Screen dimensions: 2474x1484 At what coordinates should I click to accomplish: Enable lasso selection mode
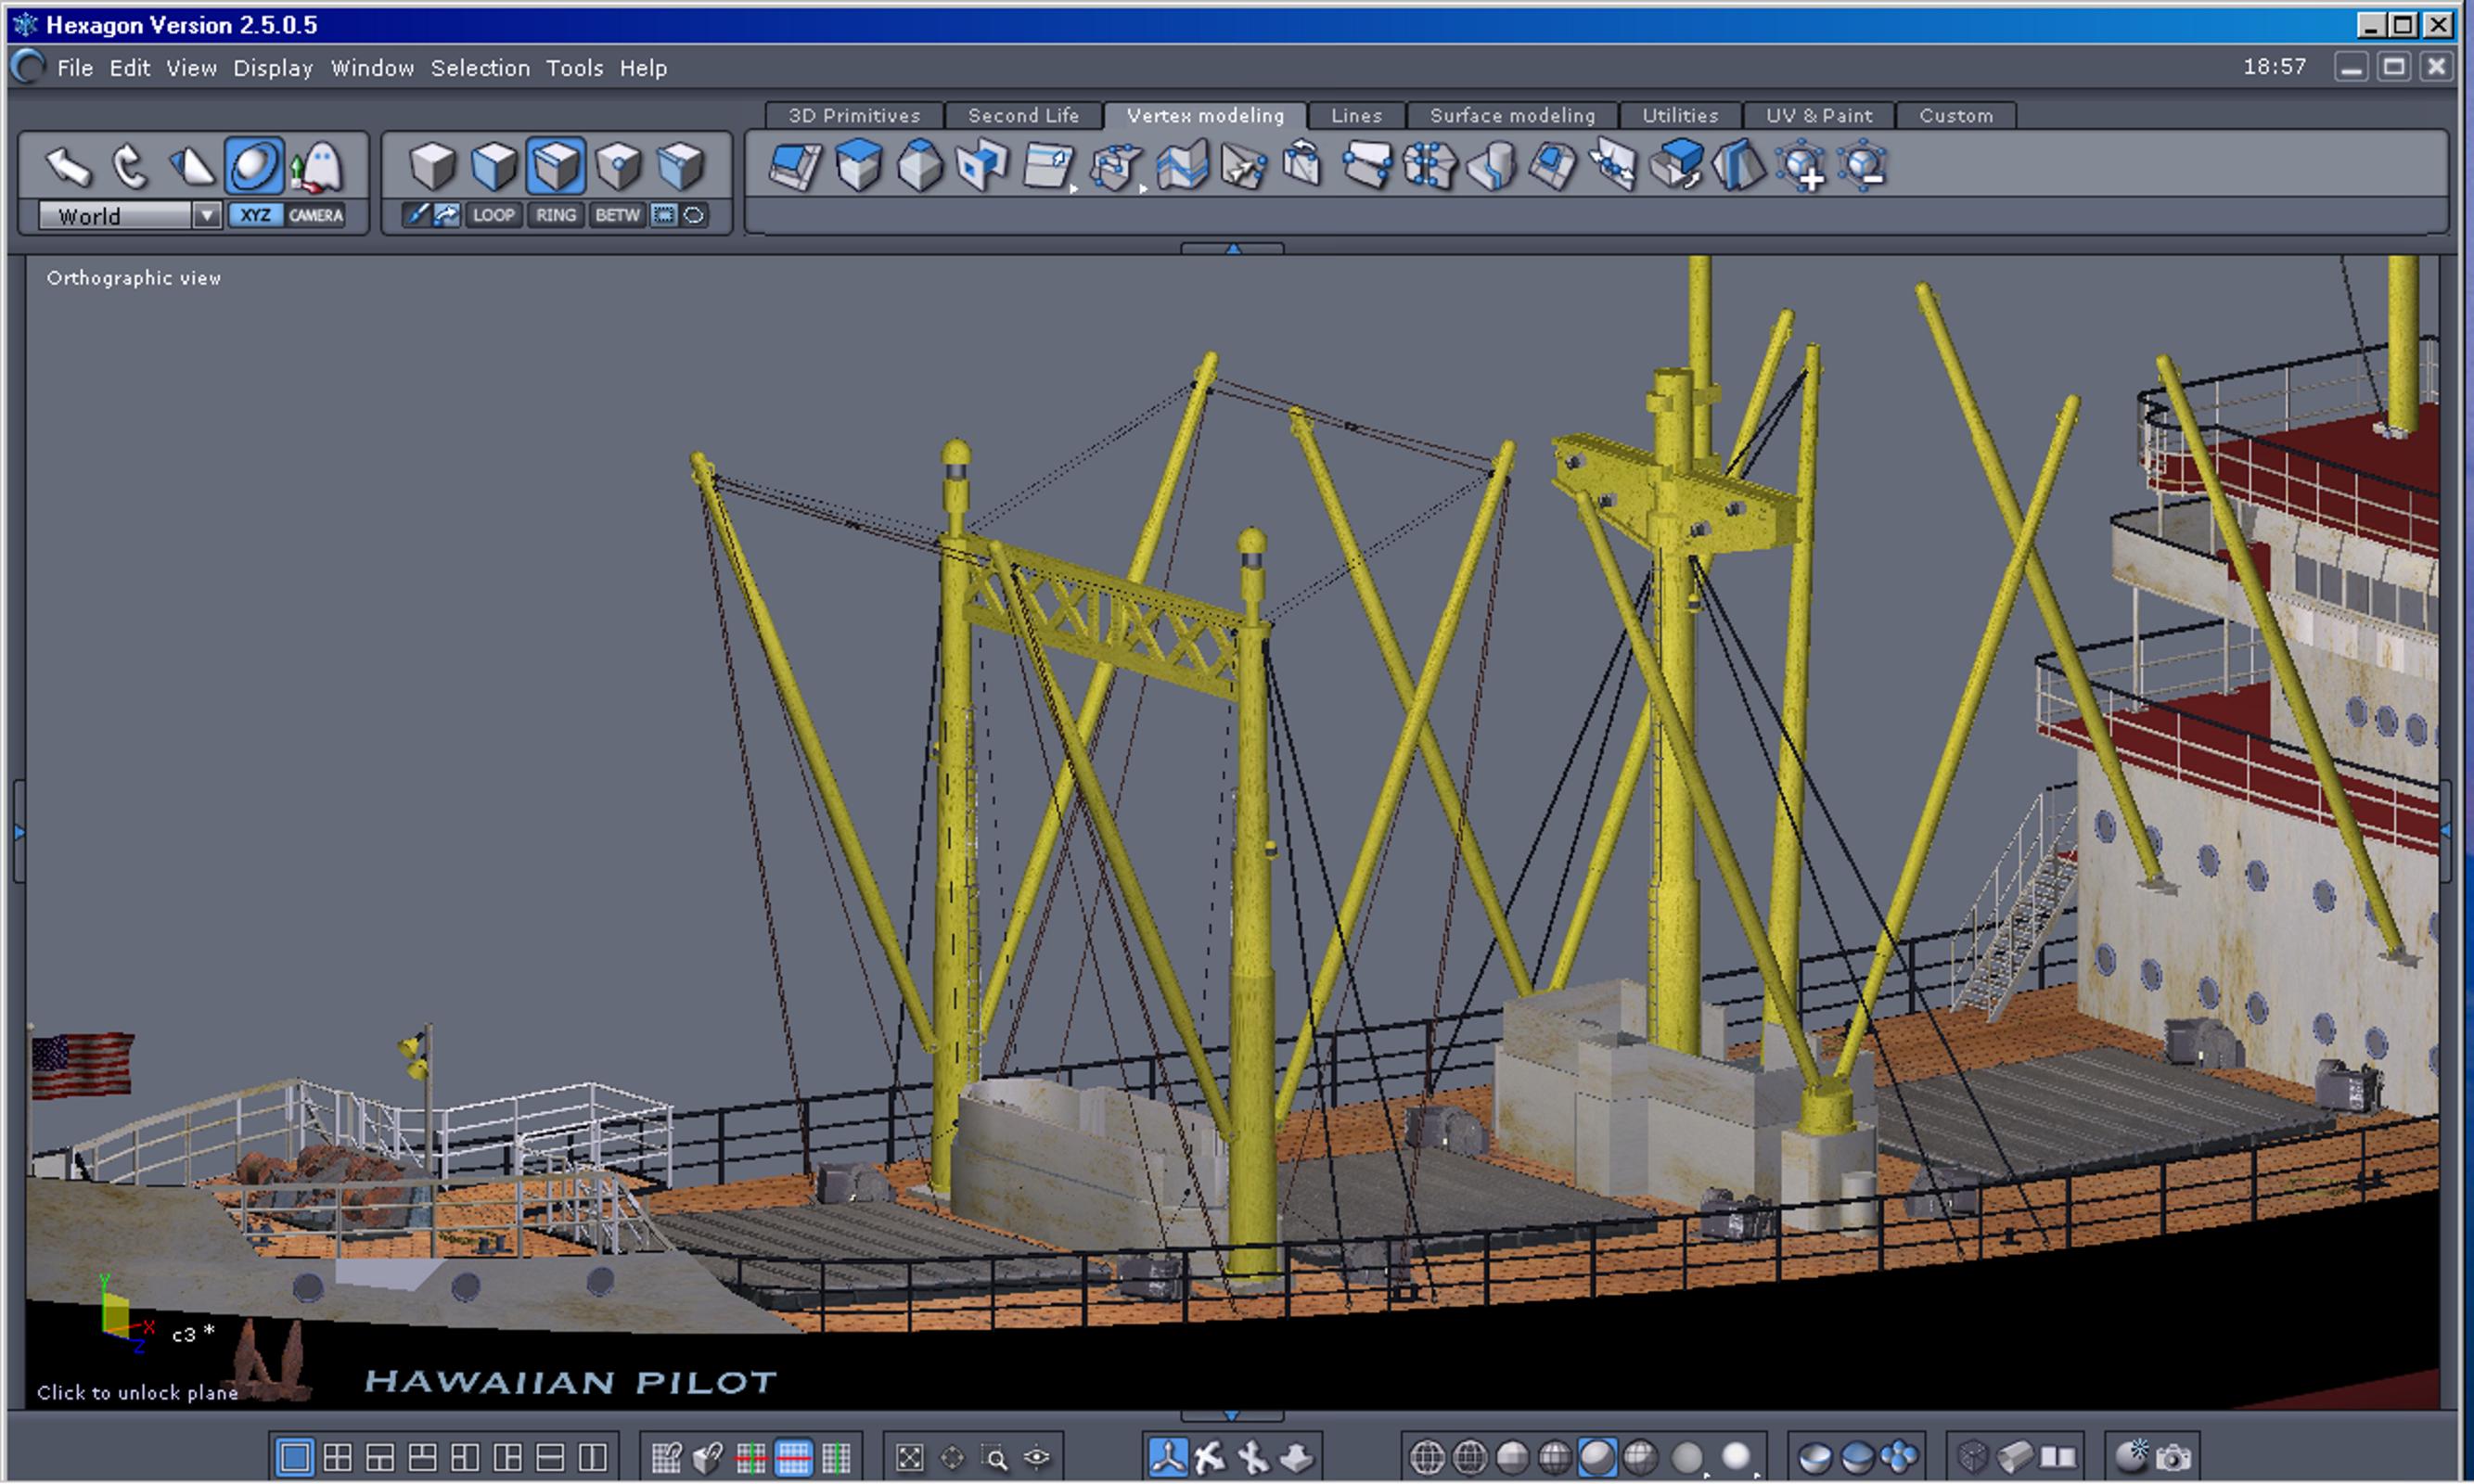[x=693, y=215]
